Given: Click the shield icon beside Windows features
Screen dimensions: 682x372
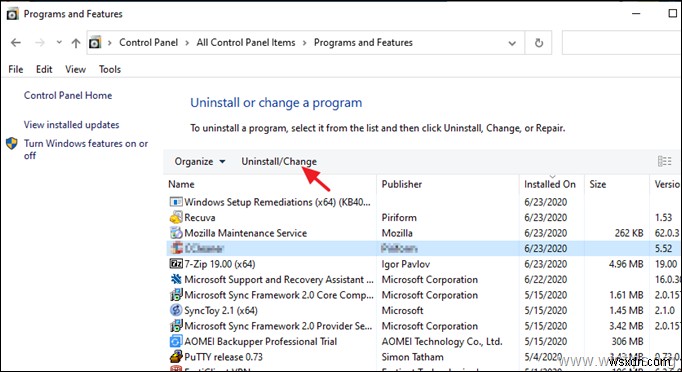Looking at the screenshot, I should 12,144.
